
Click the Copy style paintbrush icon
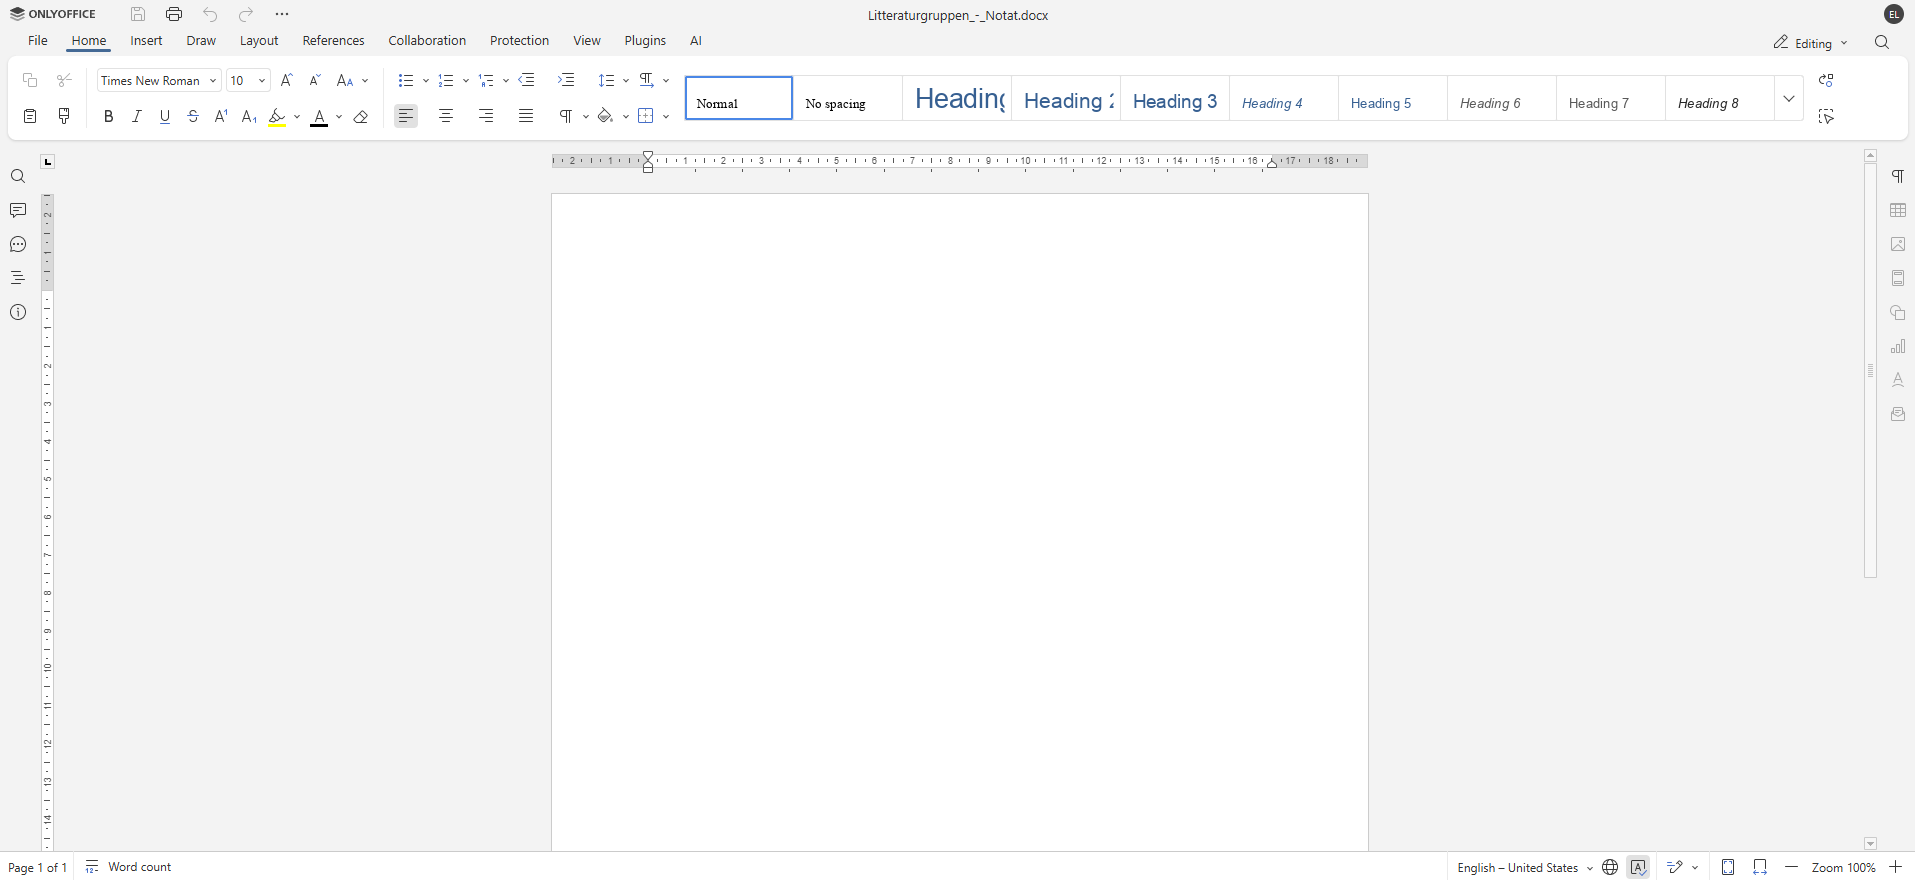pyautogui.click(x=64, y=117)
